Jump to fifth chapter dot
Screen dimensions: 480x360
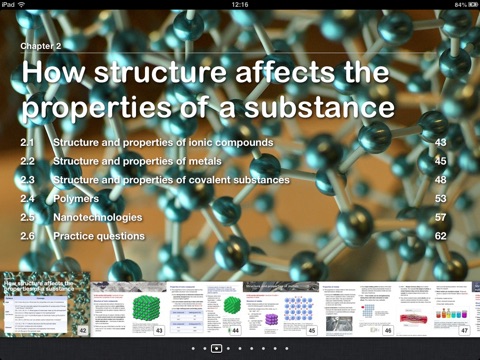click(x=240, y=349)
